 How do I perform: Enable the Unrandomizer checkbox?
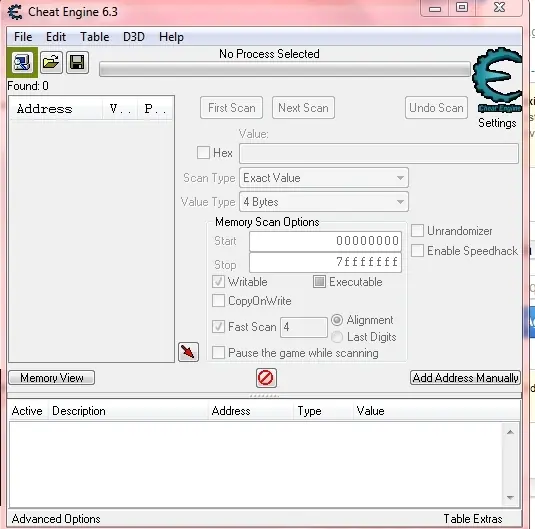(x=417, y=231)
